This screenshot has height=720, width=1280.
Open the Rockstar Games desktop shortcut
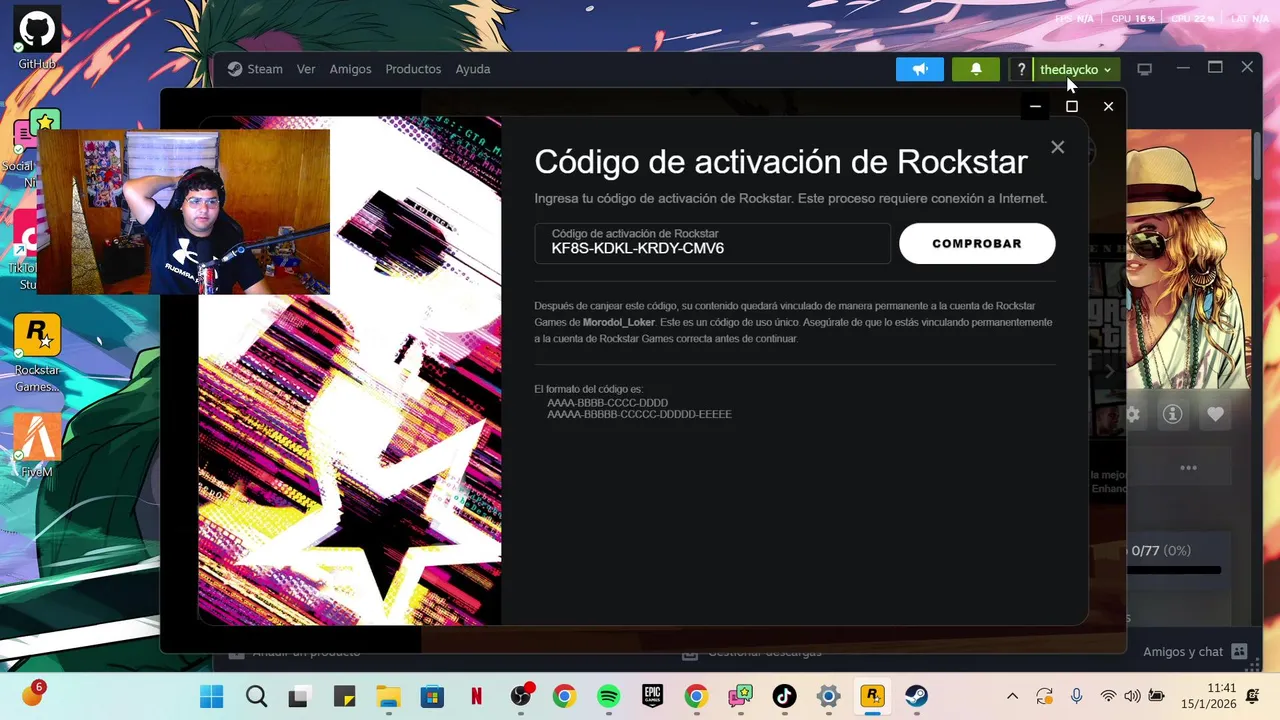pos(37,353)
